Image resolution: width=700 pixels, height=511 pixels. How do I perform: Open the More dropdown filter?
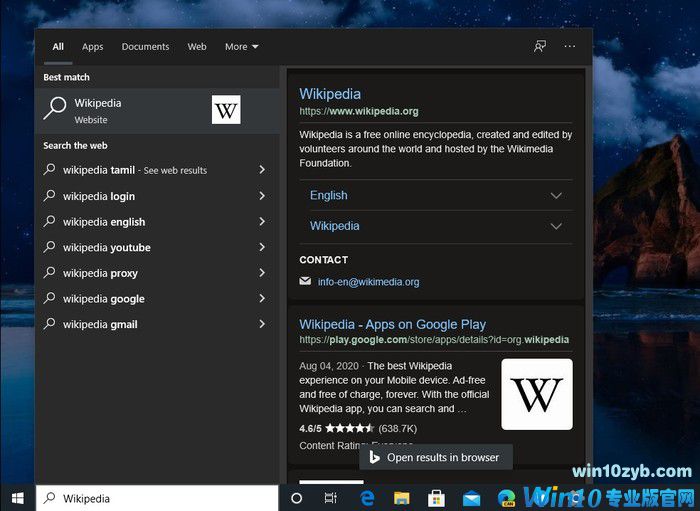click(x=241, y=47)
